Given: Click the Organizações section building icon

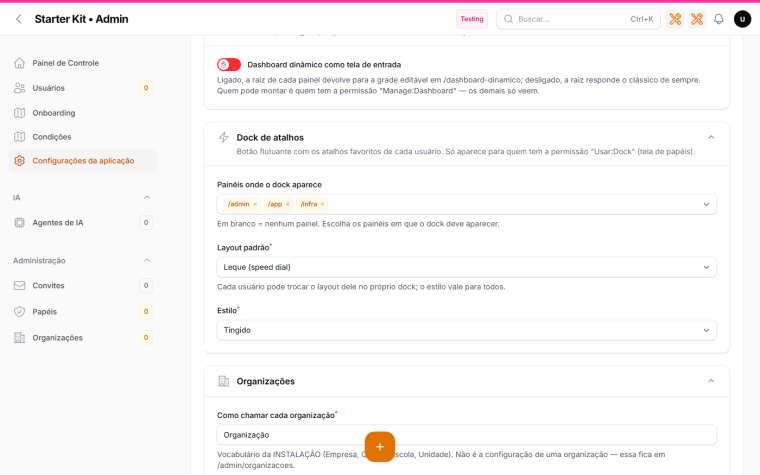Looking at the screenshot, I should (223, 381).
